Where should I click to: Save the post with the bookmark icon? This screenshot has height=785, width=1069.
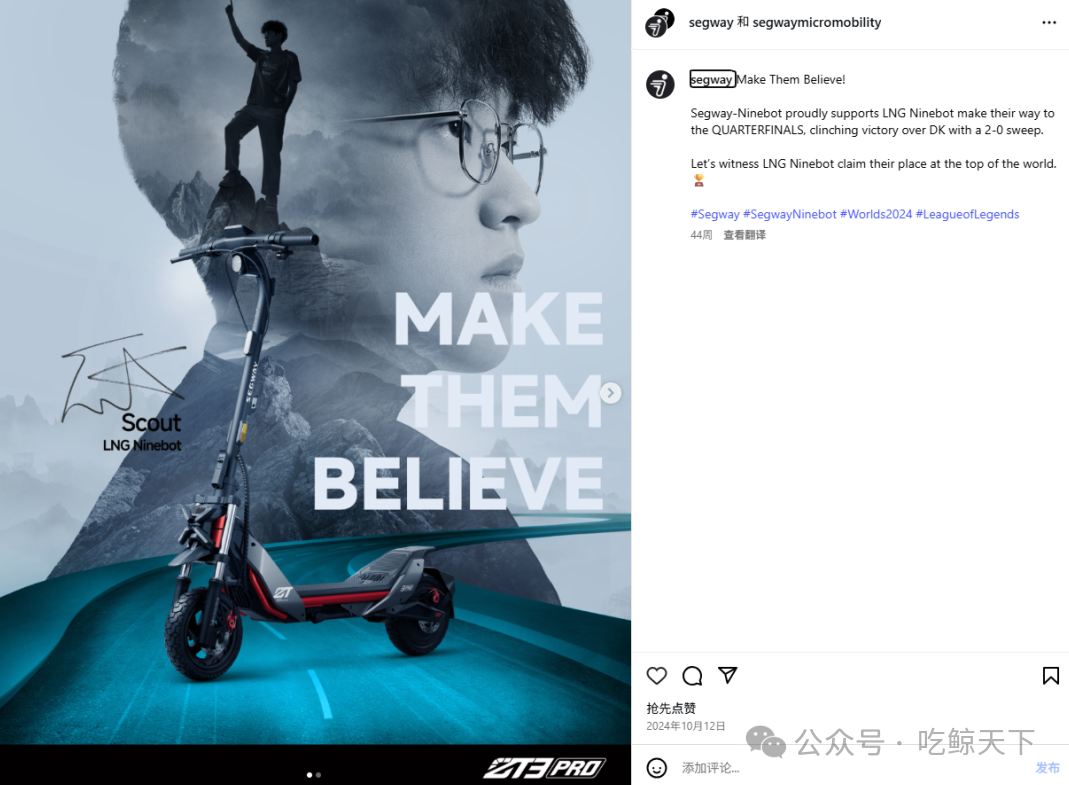click(x=1051, y=675)
